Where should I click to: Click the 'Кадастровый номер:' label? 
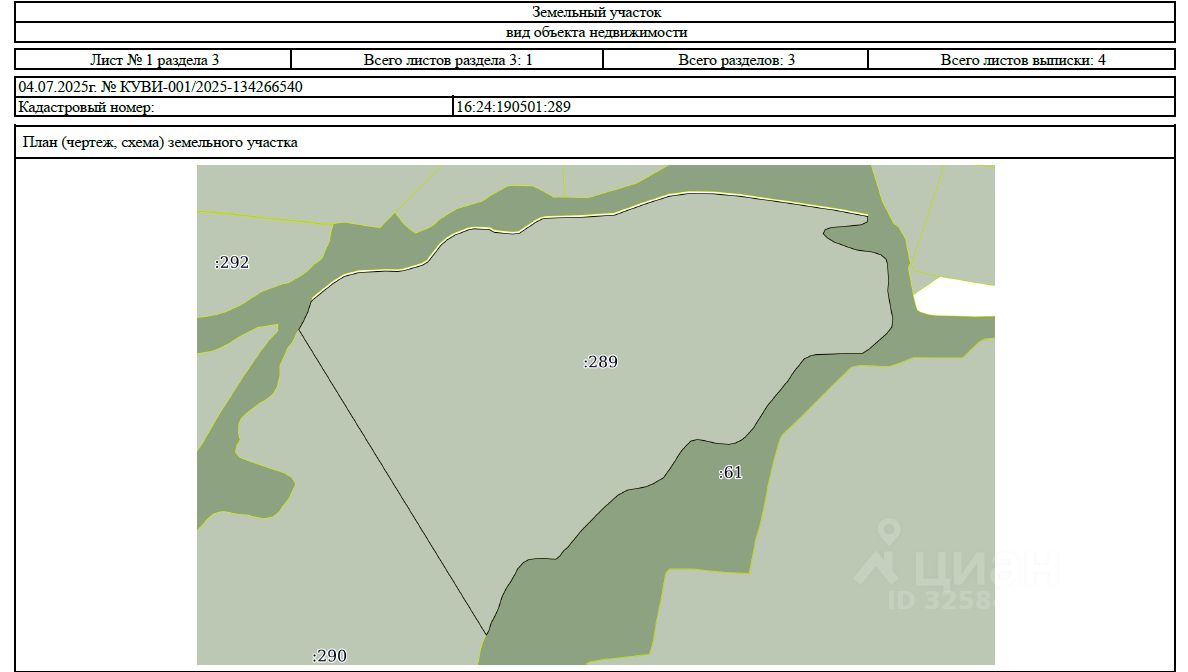click(x=86, y=108)
